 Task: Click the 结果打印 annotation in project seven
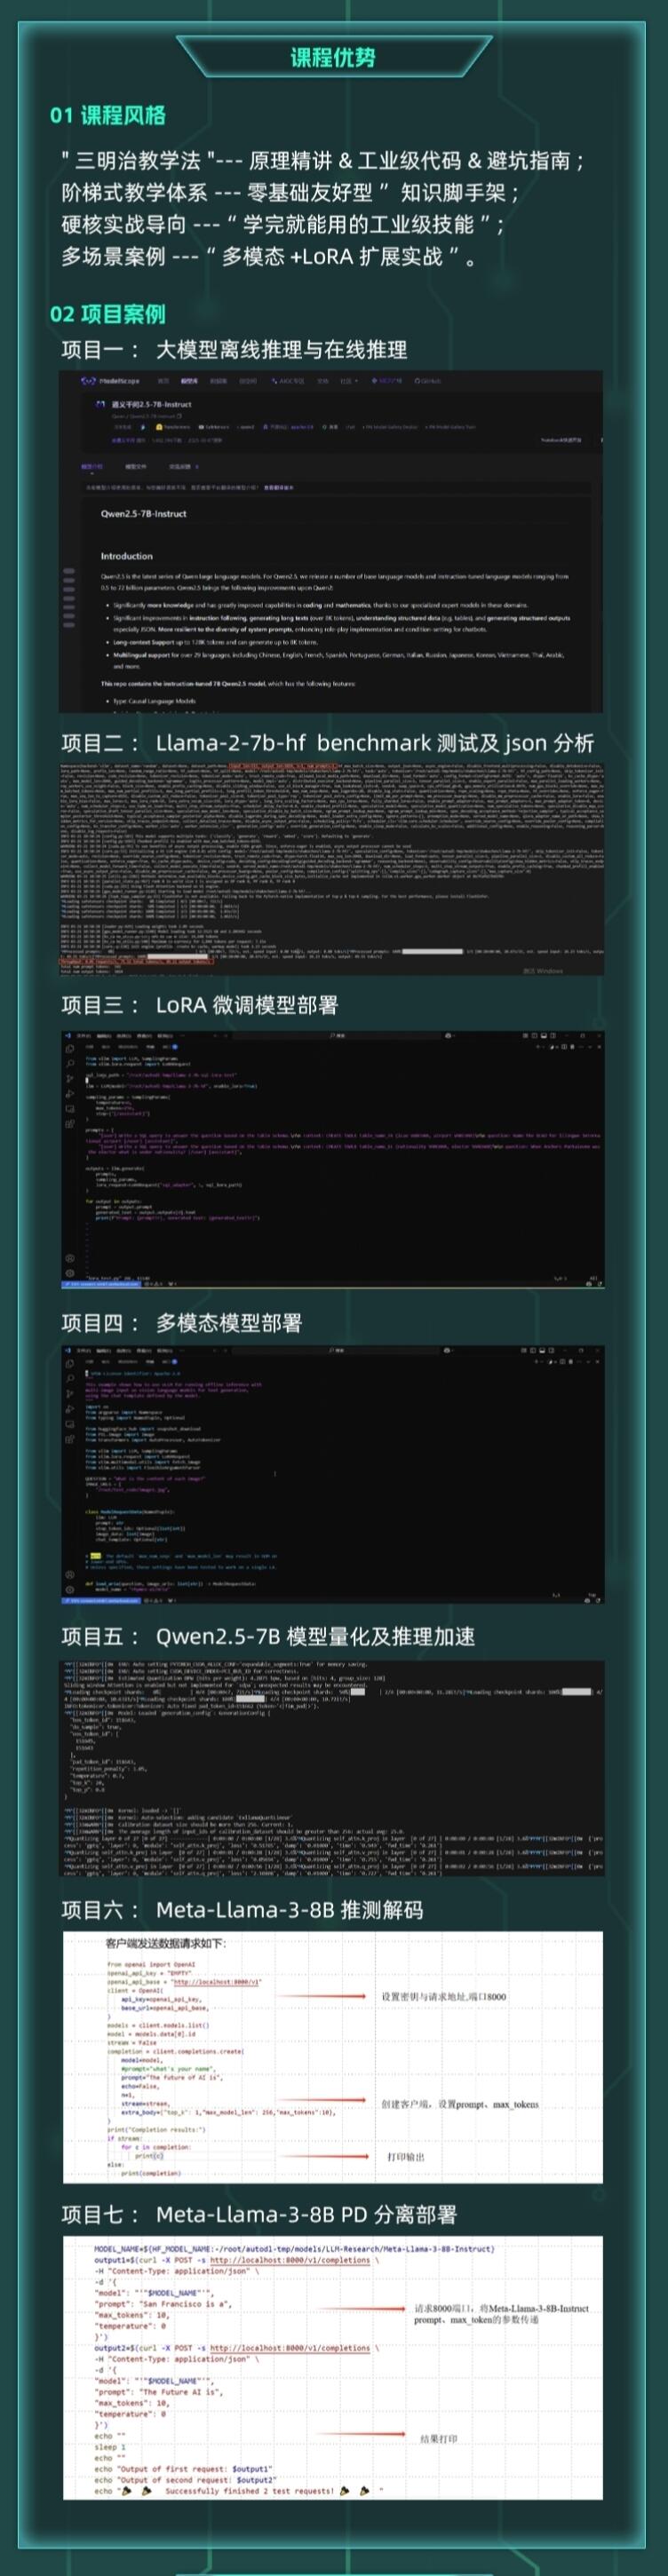point(439,2439)
